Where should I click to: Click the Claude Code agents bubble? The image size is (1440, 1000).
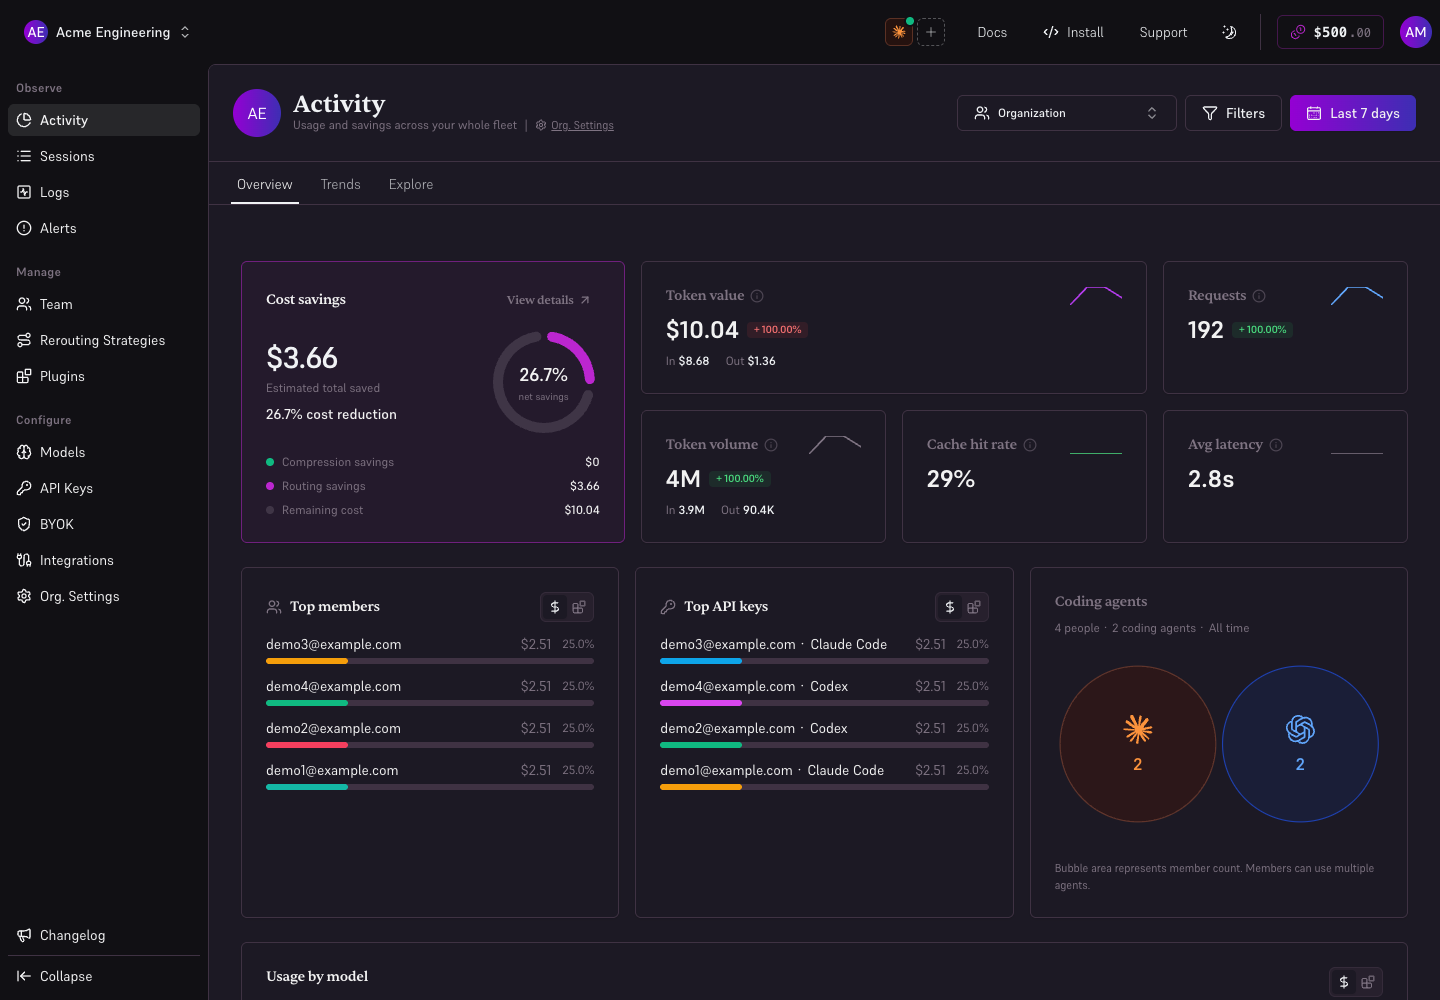tap(1138, 744)
